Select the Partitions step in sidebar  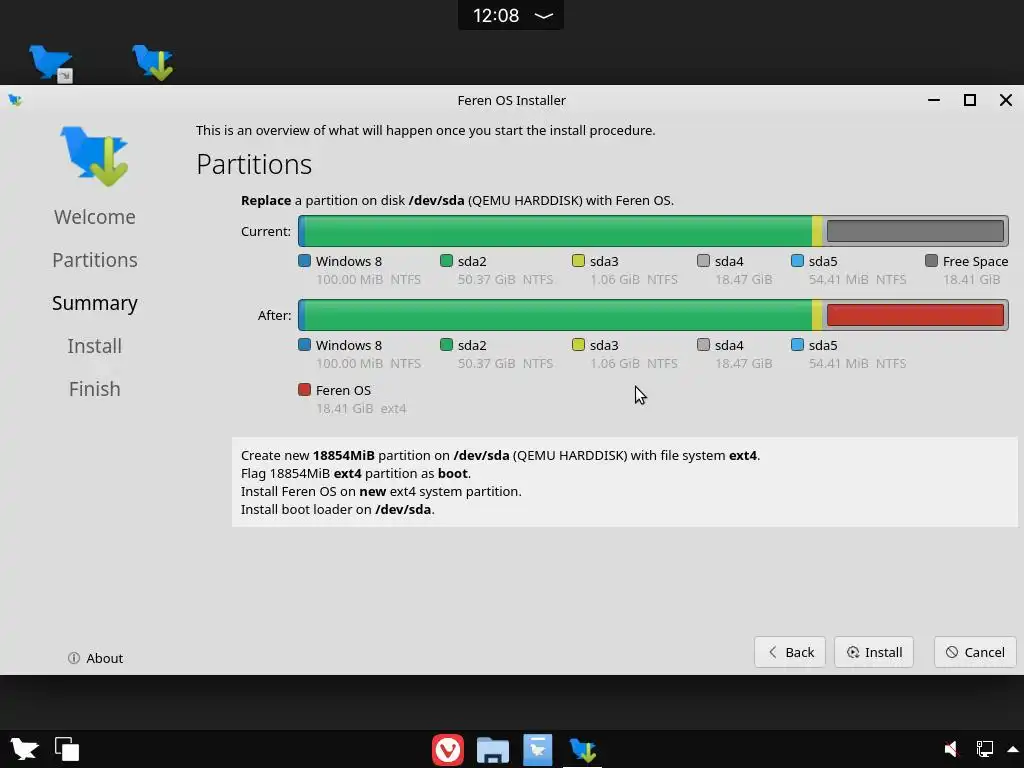tap(95, 260)
